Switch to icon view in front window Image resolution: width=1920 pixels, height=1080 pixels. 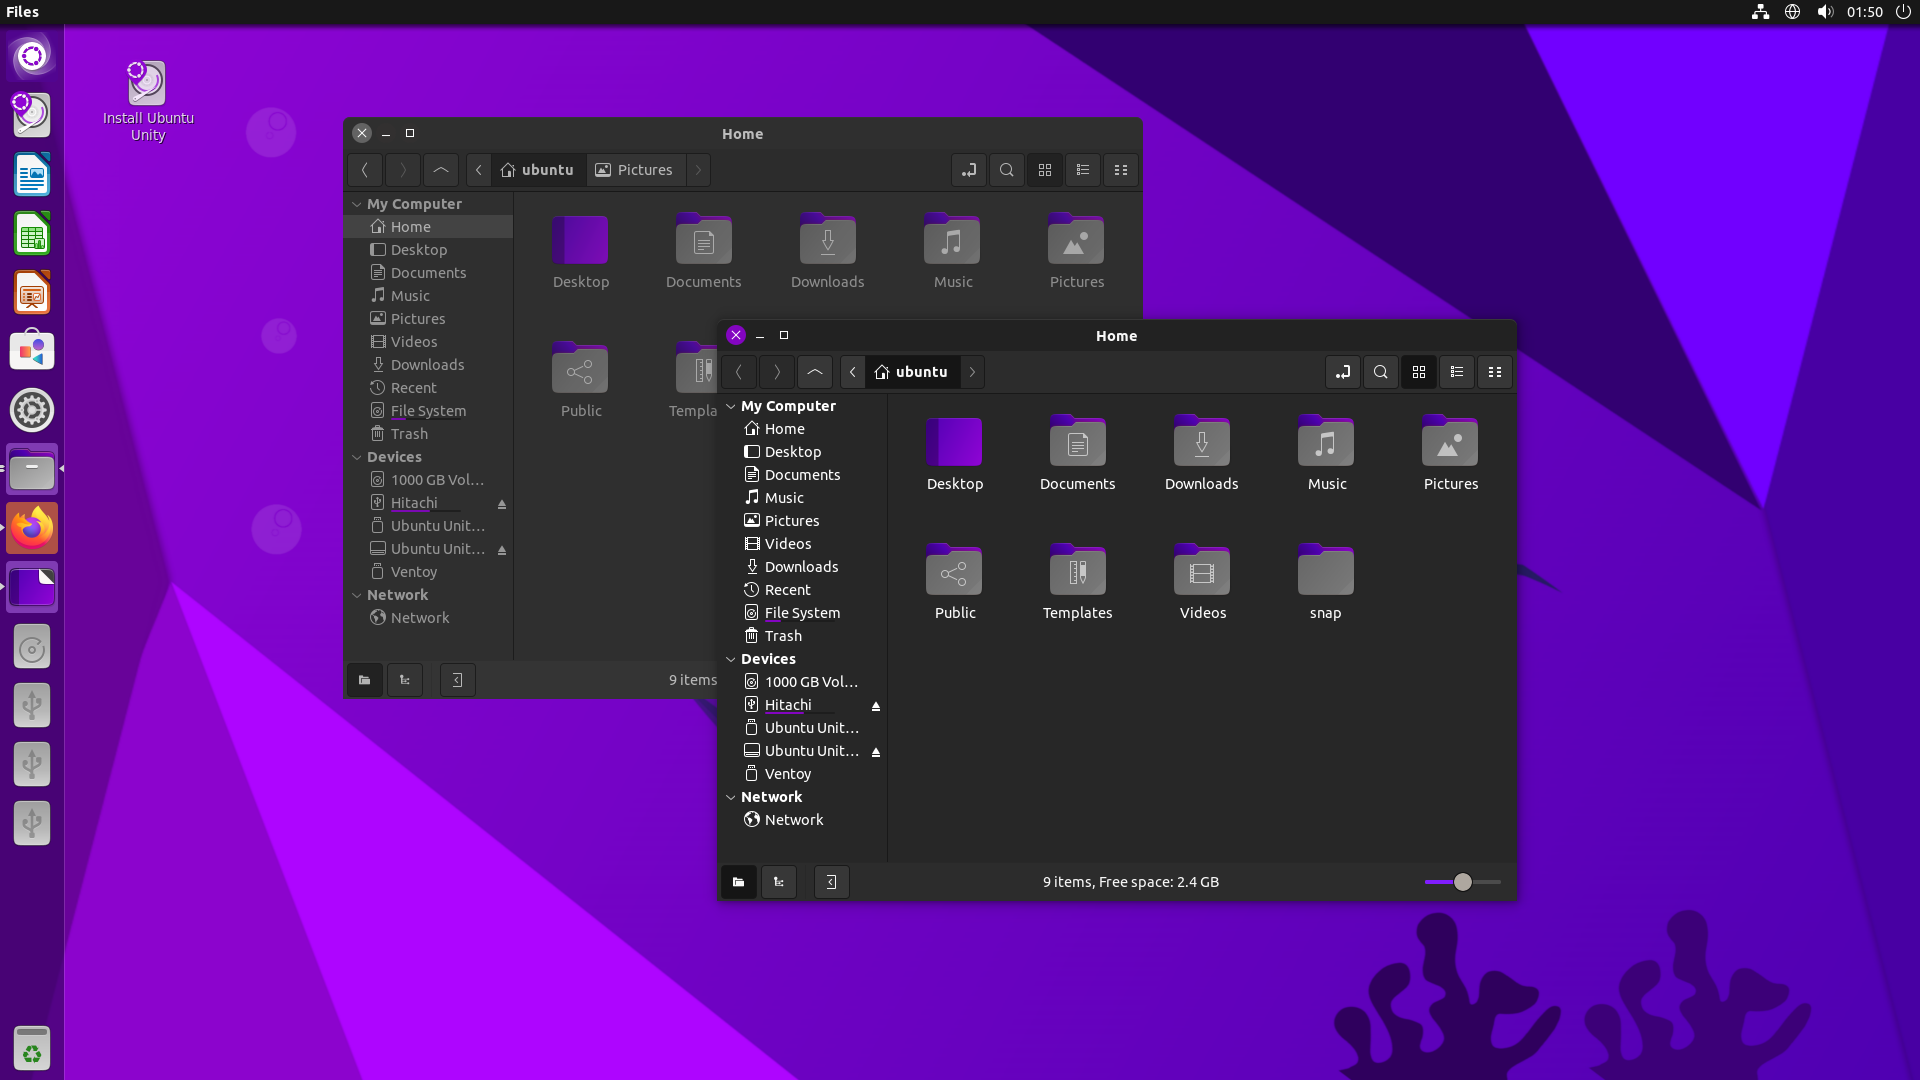tap(1418, 372)
